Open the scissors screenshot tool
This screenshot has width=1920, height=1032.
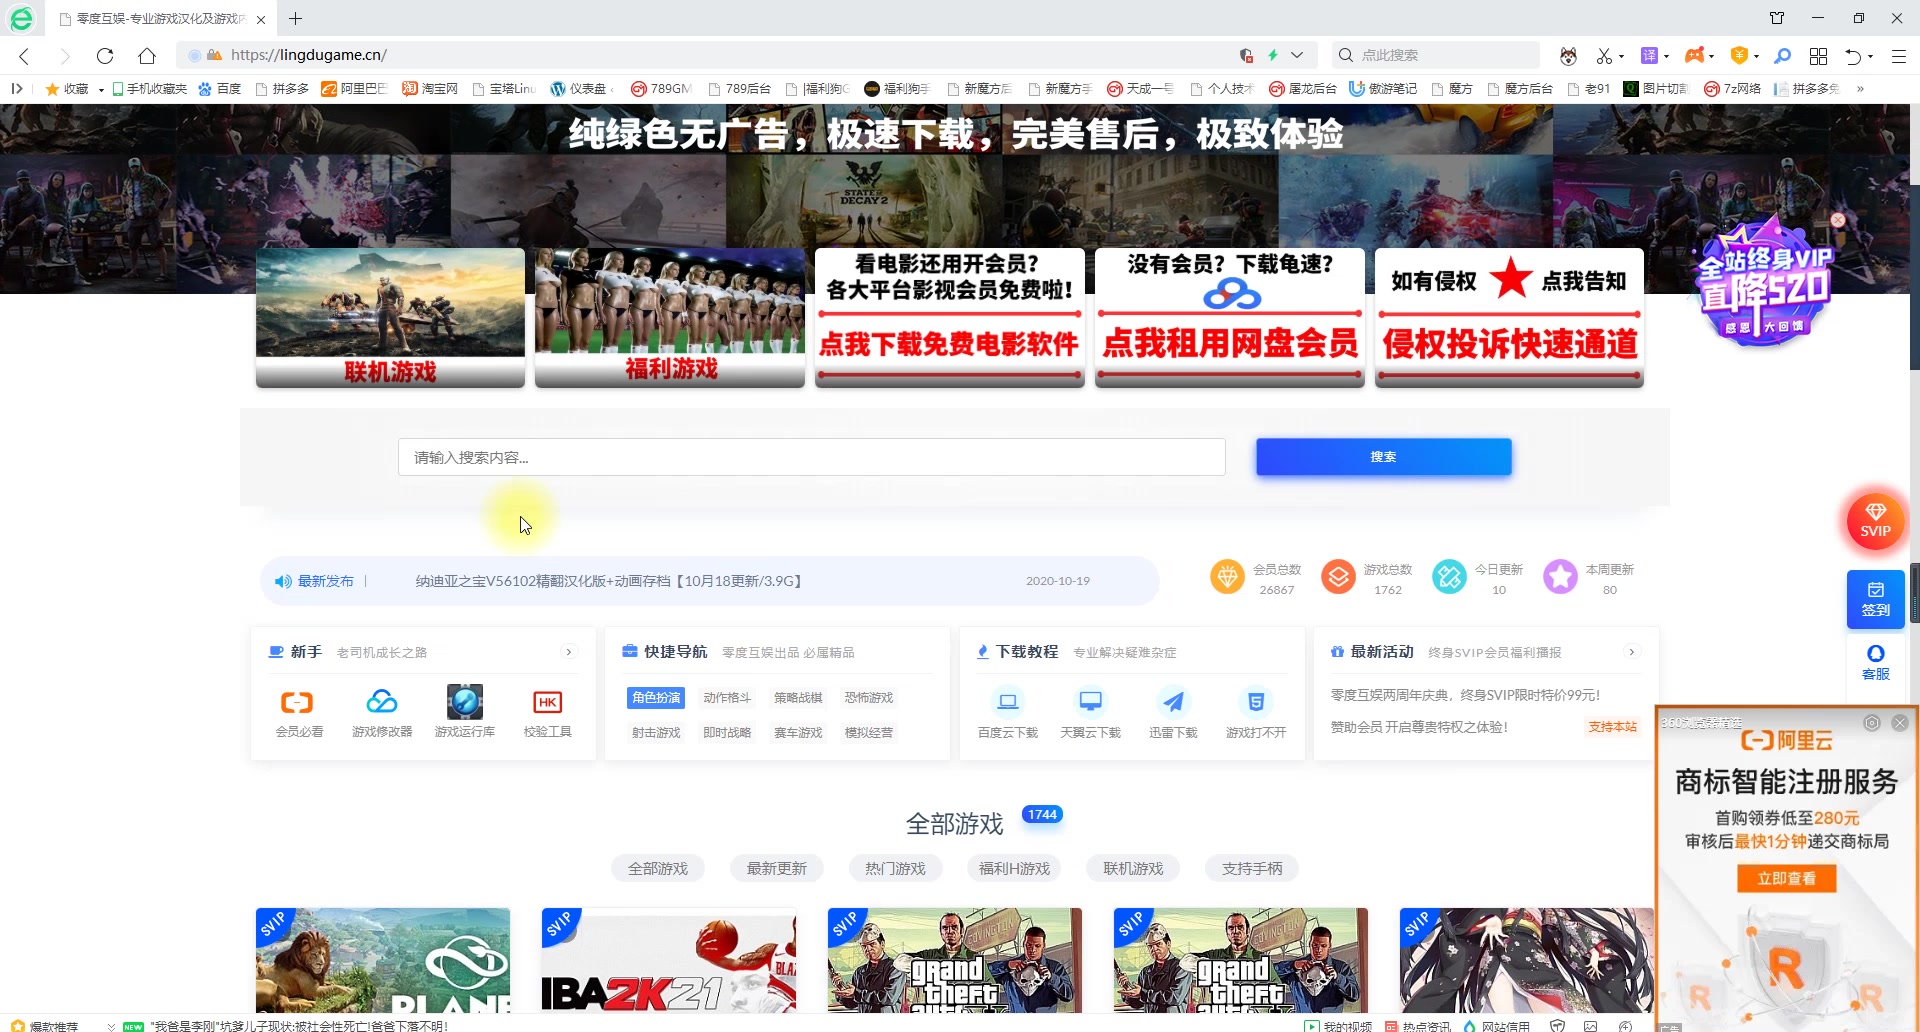[x=1604, y=56]
